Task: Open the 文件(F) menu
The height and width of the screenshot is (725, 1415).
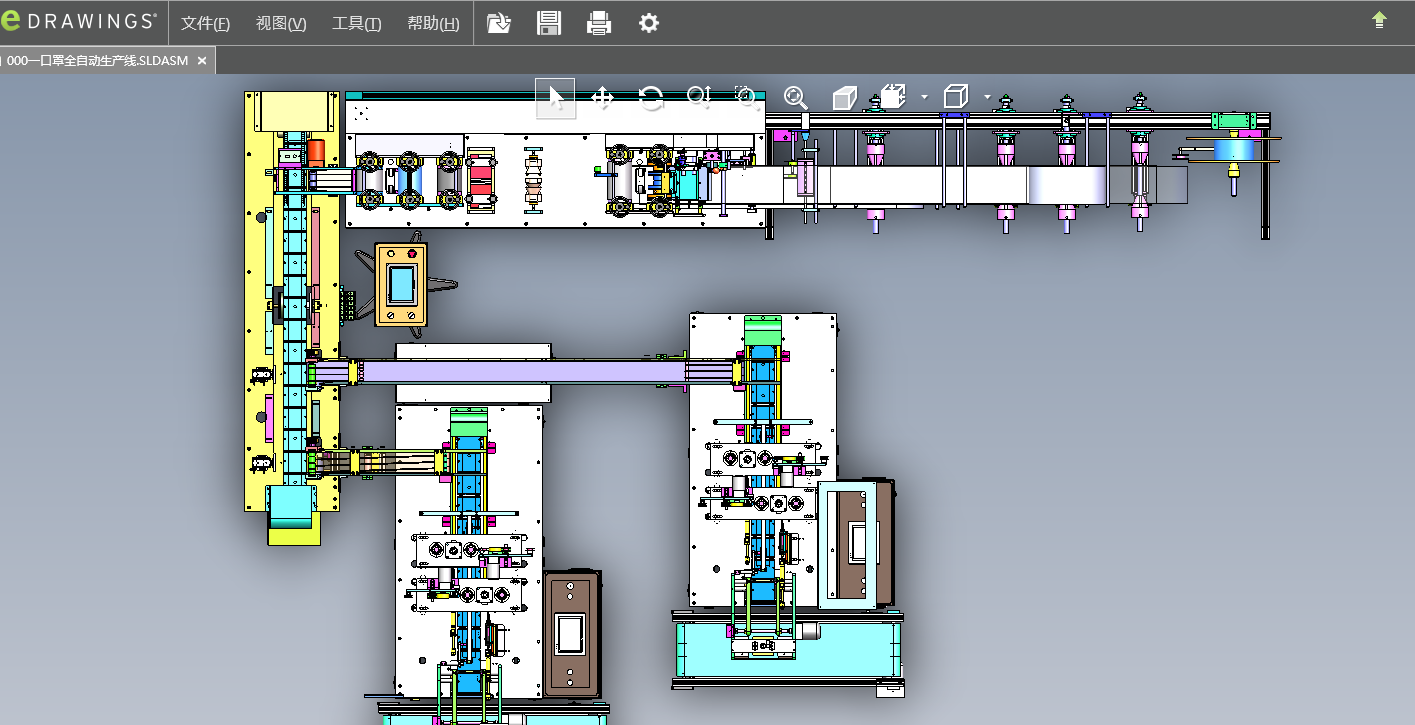Action: pos(205,23)
